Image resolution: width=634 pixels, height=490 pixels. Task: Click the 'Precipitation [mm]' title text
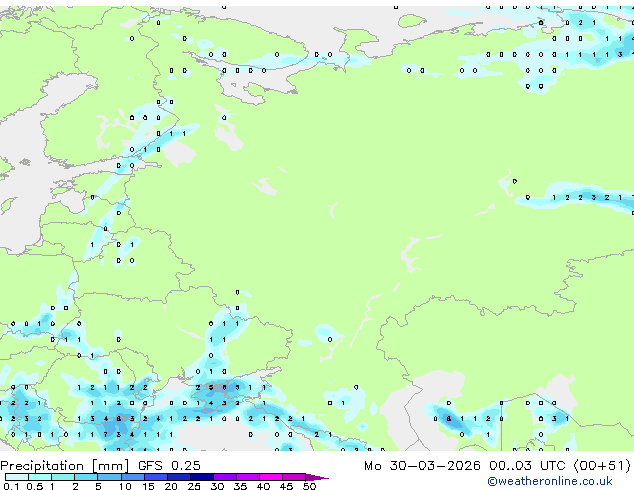[x=64, y=466]
